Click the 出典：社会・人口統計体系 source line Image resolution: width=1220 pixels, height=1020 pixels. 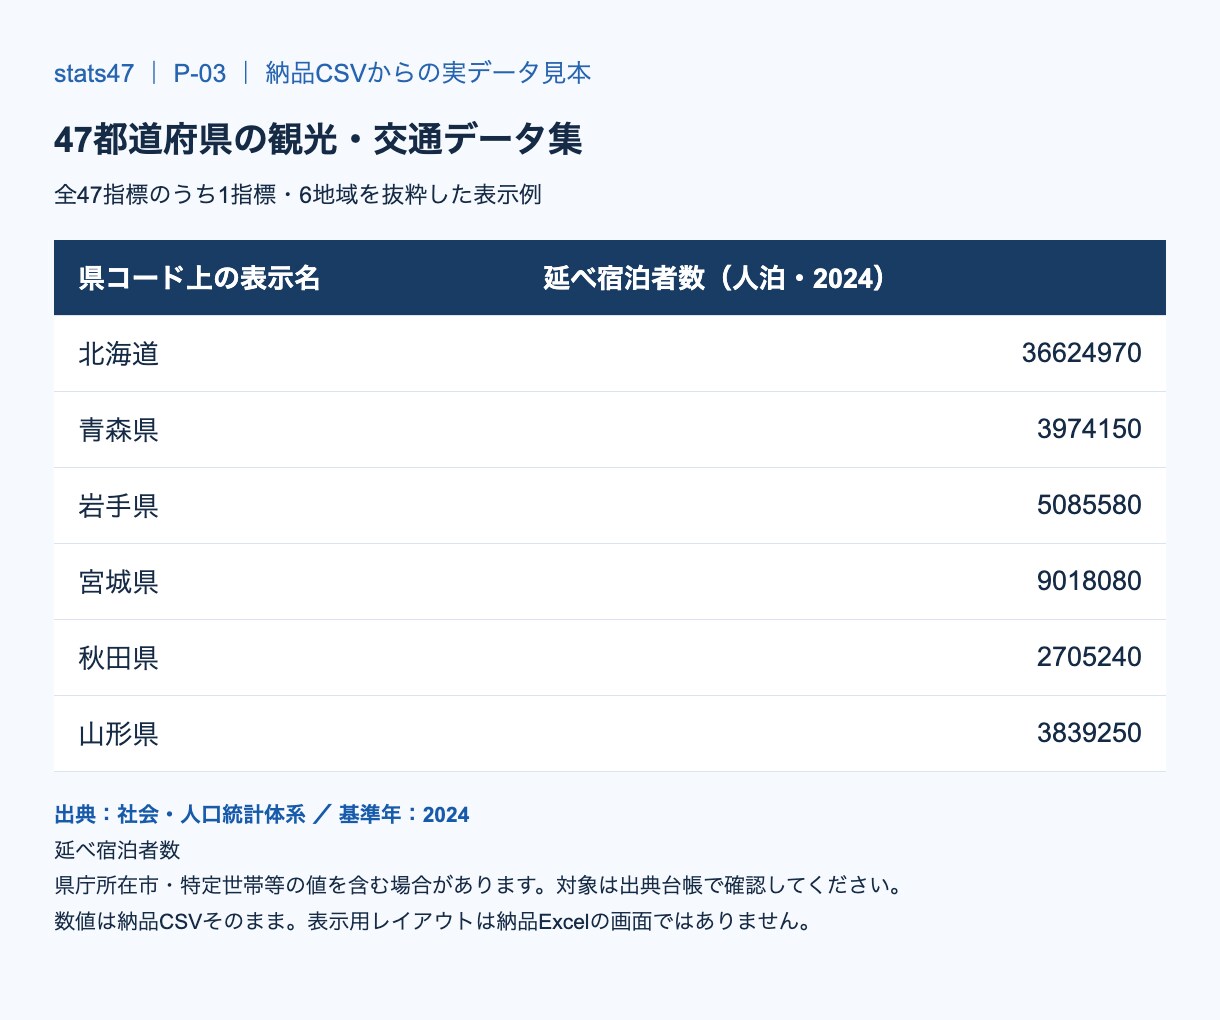262,814
